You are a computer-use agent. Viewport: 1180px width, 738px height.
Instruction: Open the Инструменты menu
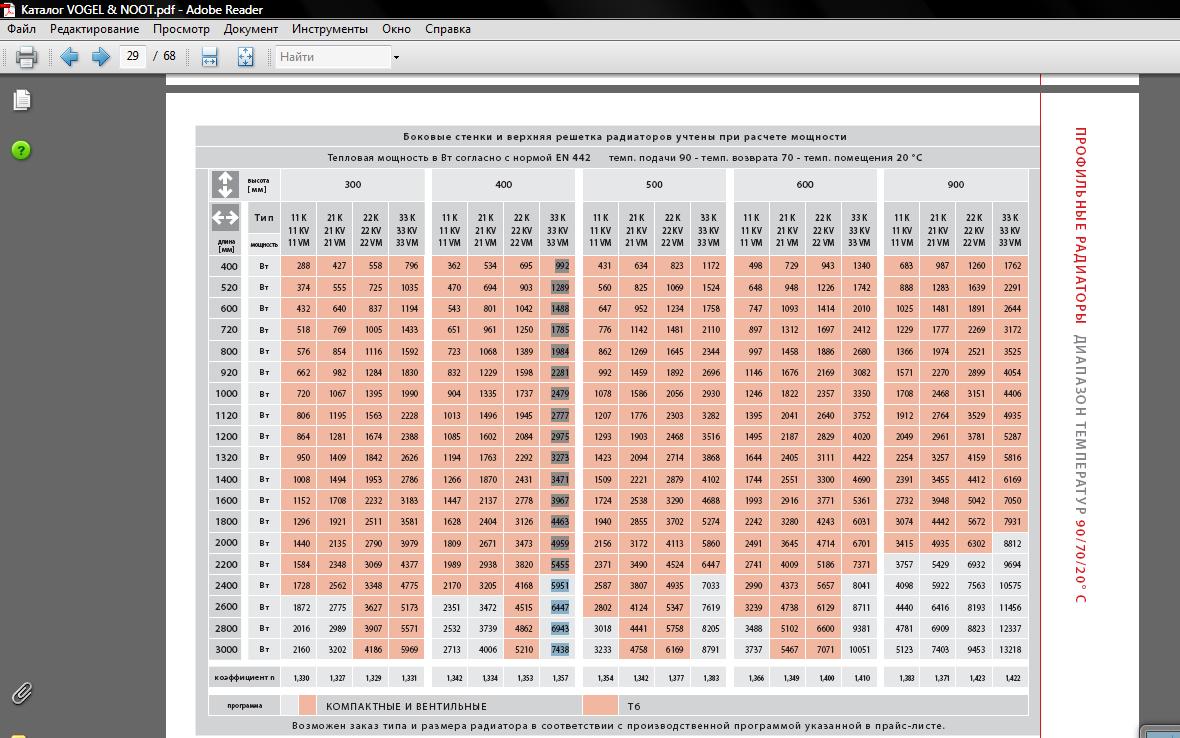(330, 29)
